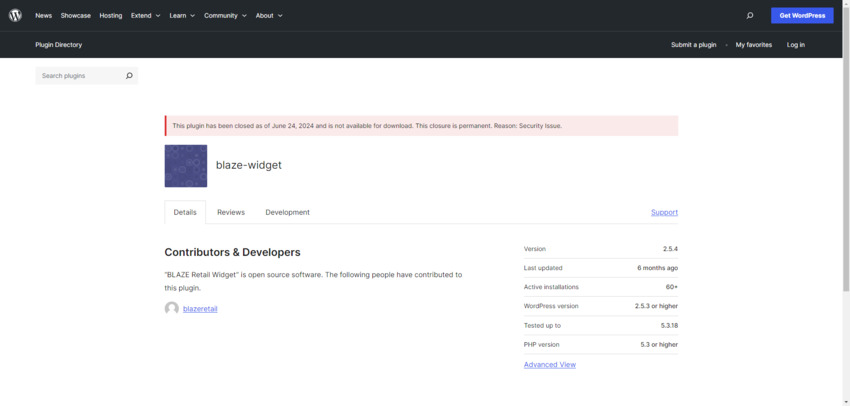Open the site search magnifier icon
The image size is (850, 406).
click(750, 15)
